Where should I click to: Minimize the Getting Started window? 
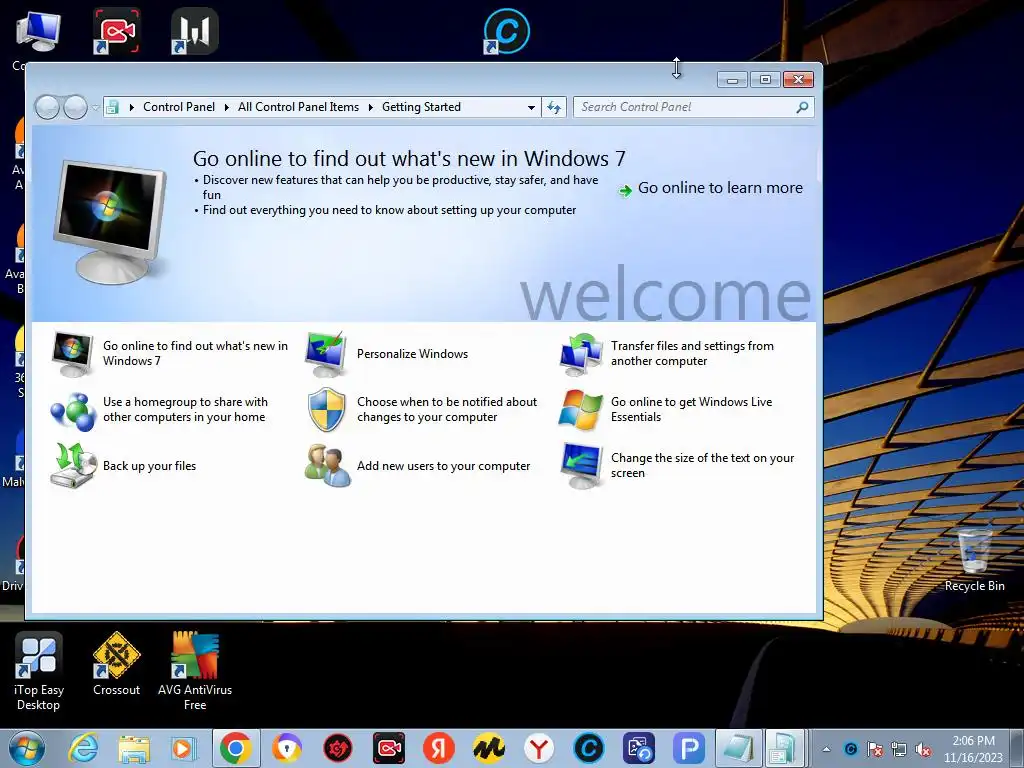click(x=732, y=80)
